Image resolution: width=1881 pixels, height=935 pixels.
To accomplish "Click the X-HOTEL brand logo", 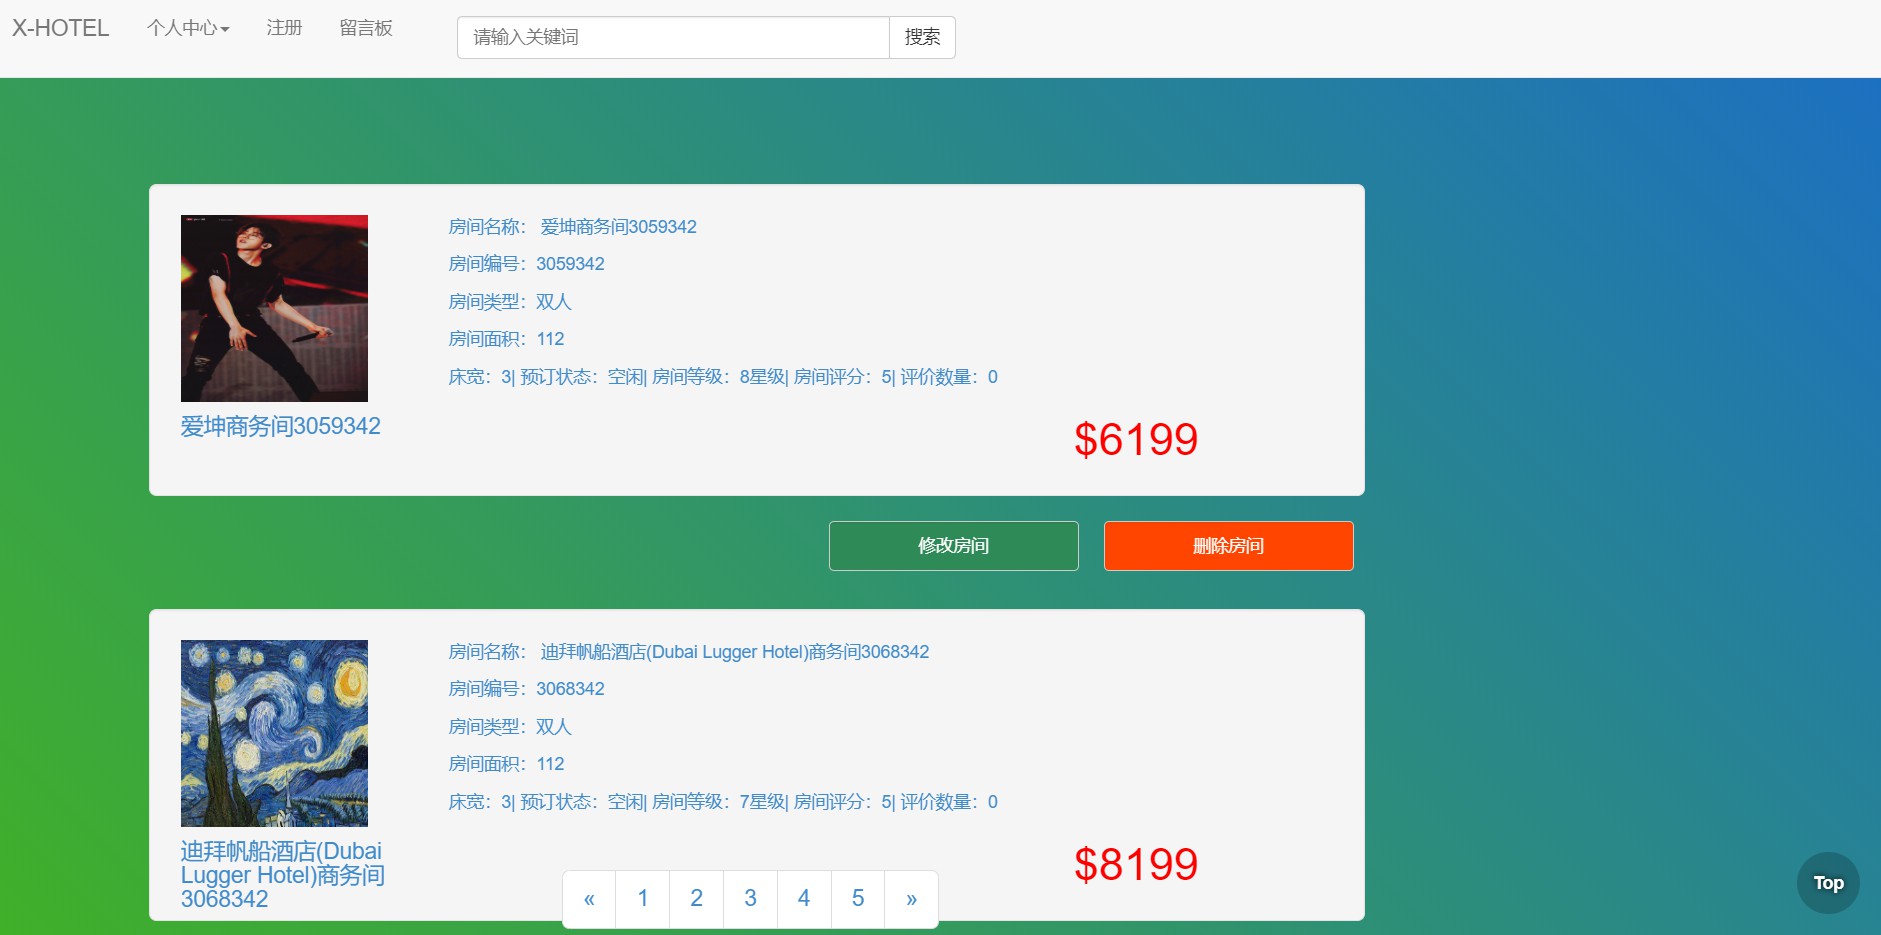I will click(x=60, y=28).
